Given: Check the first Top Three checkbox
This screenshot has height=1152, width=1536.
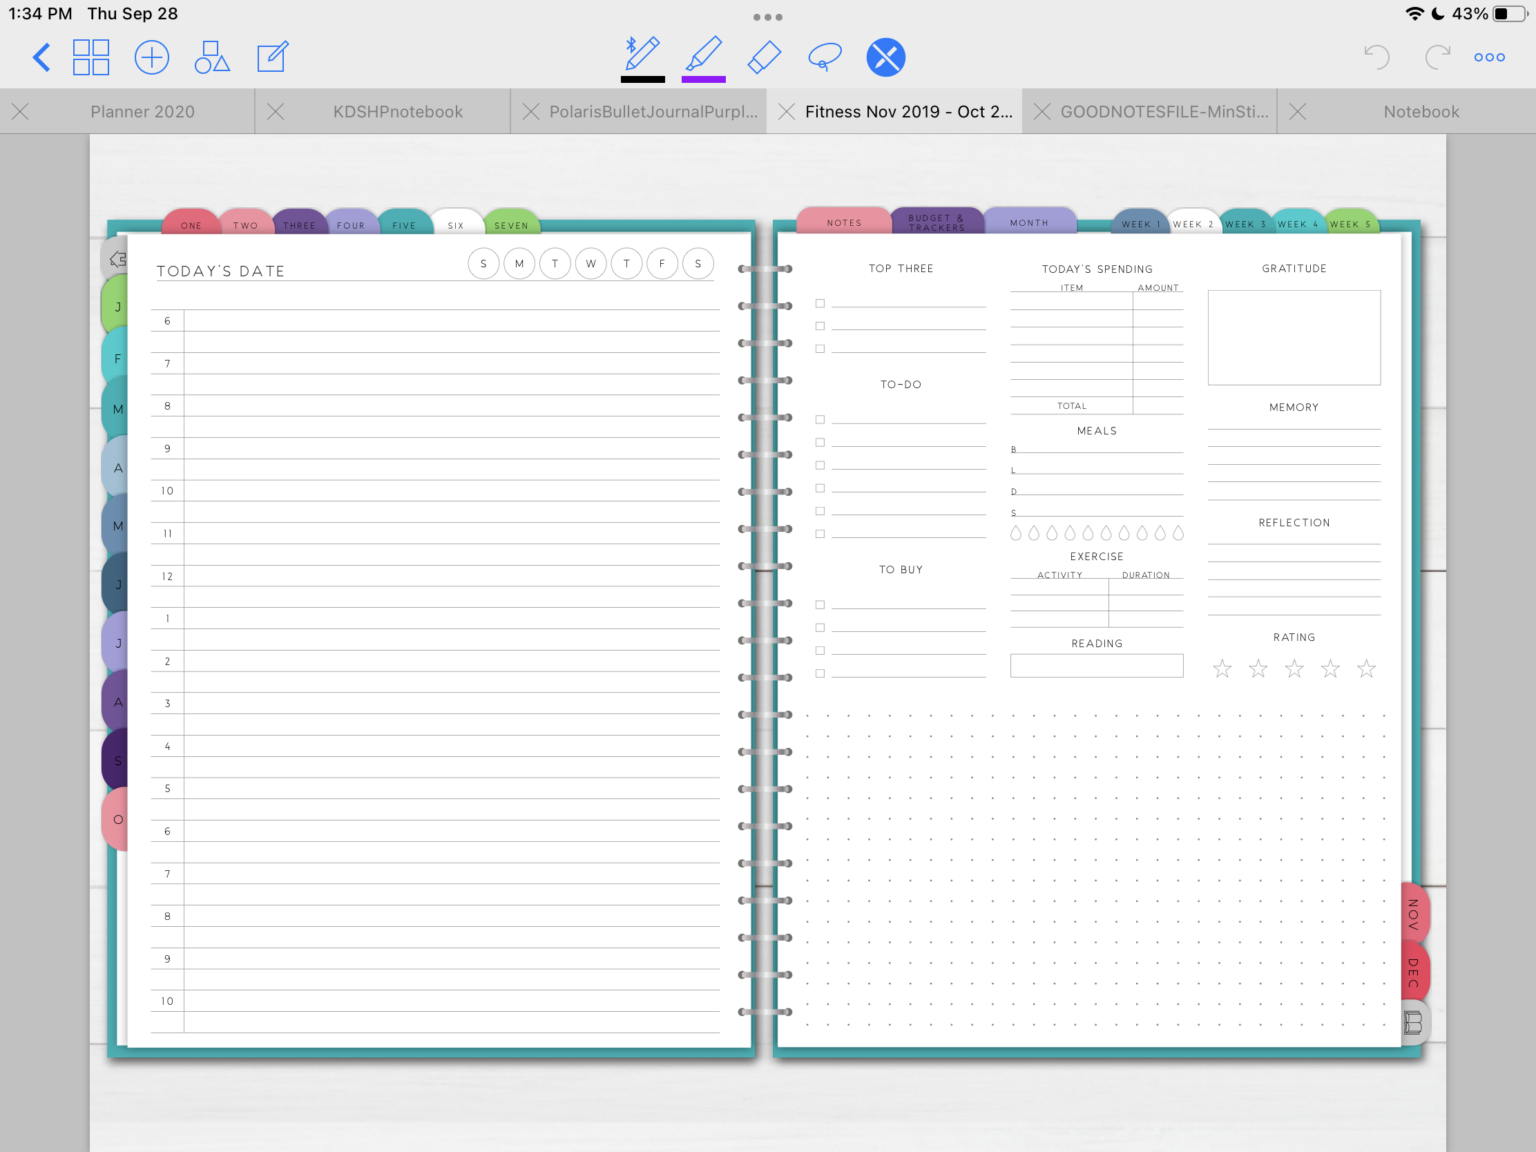Looking at the screenshot, I should [820, 303].
